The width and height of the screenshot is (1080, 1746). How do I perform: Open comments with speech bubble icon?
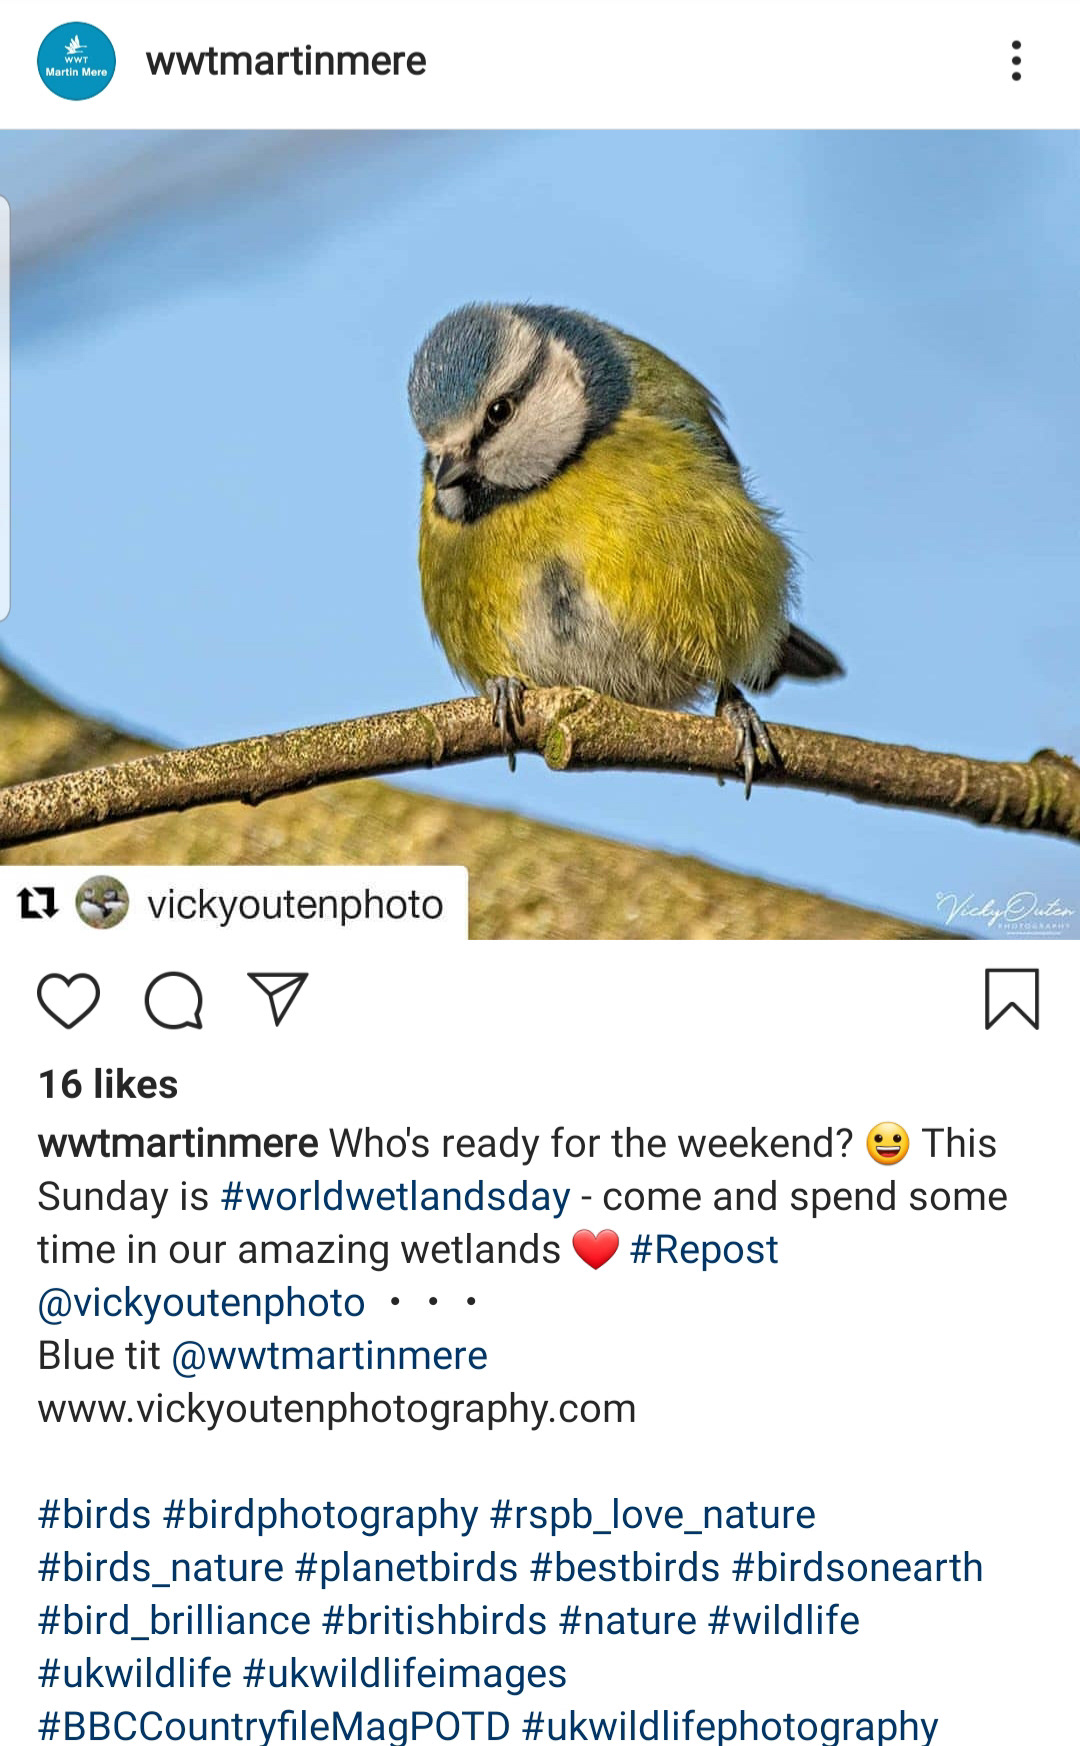point(174,1000)
